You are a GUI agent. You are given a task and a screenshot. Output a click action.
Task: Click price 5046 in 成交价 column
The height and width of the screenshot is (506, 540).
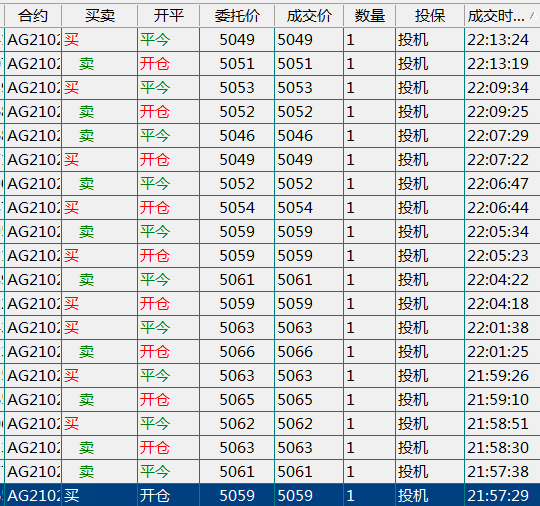tap(295, 136)
